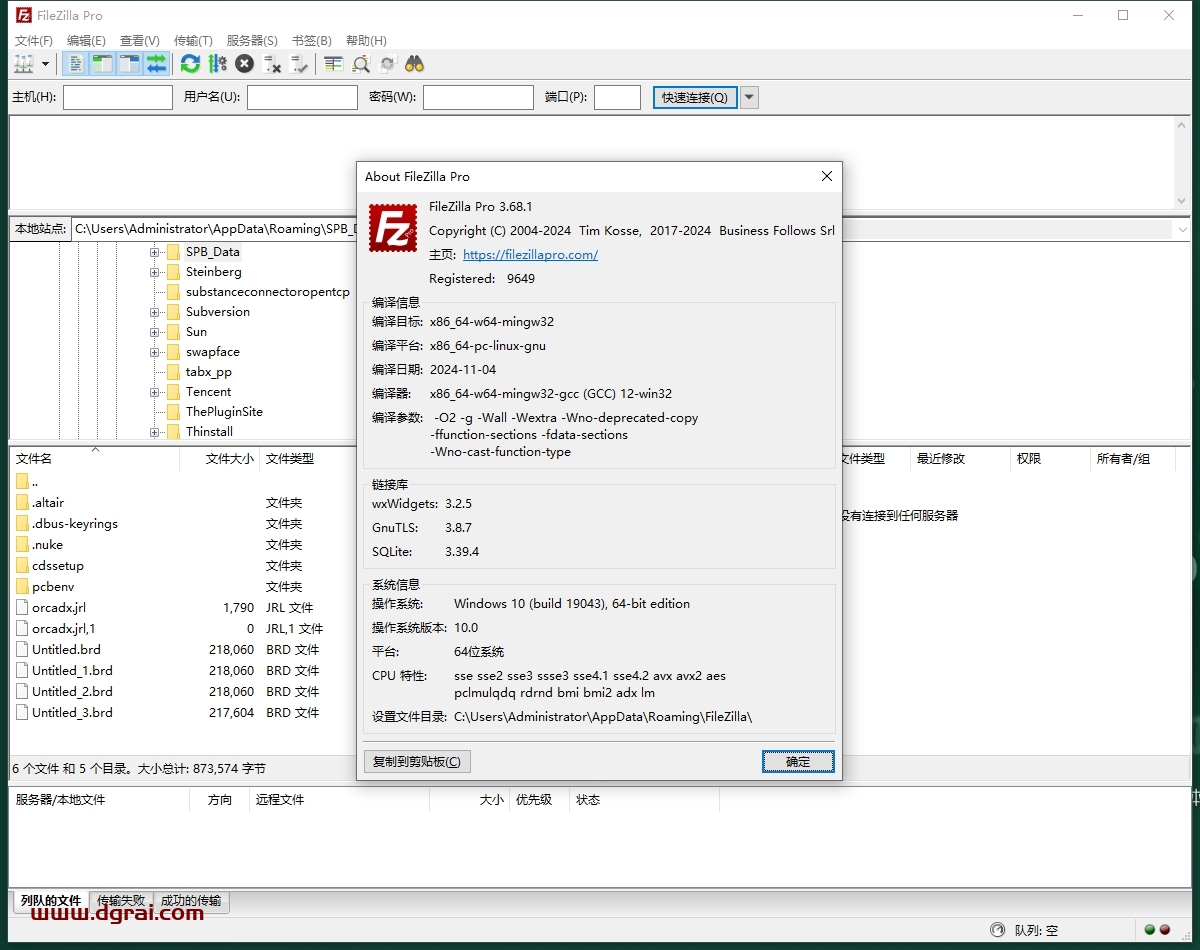This screenshot has width=1200, height=950.
Task: Click the 复制到剪贴板(C) button
Action: click(417, 762)
